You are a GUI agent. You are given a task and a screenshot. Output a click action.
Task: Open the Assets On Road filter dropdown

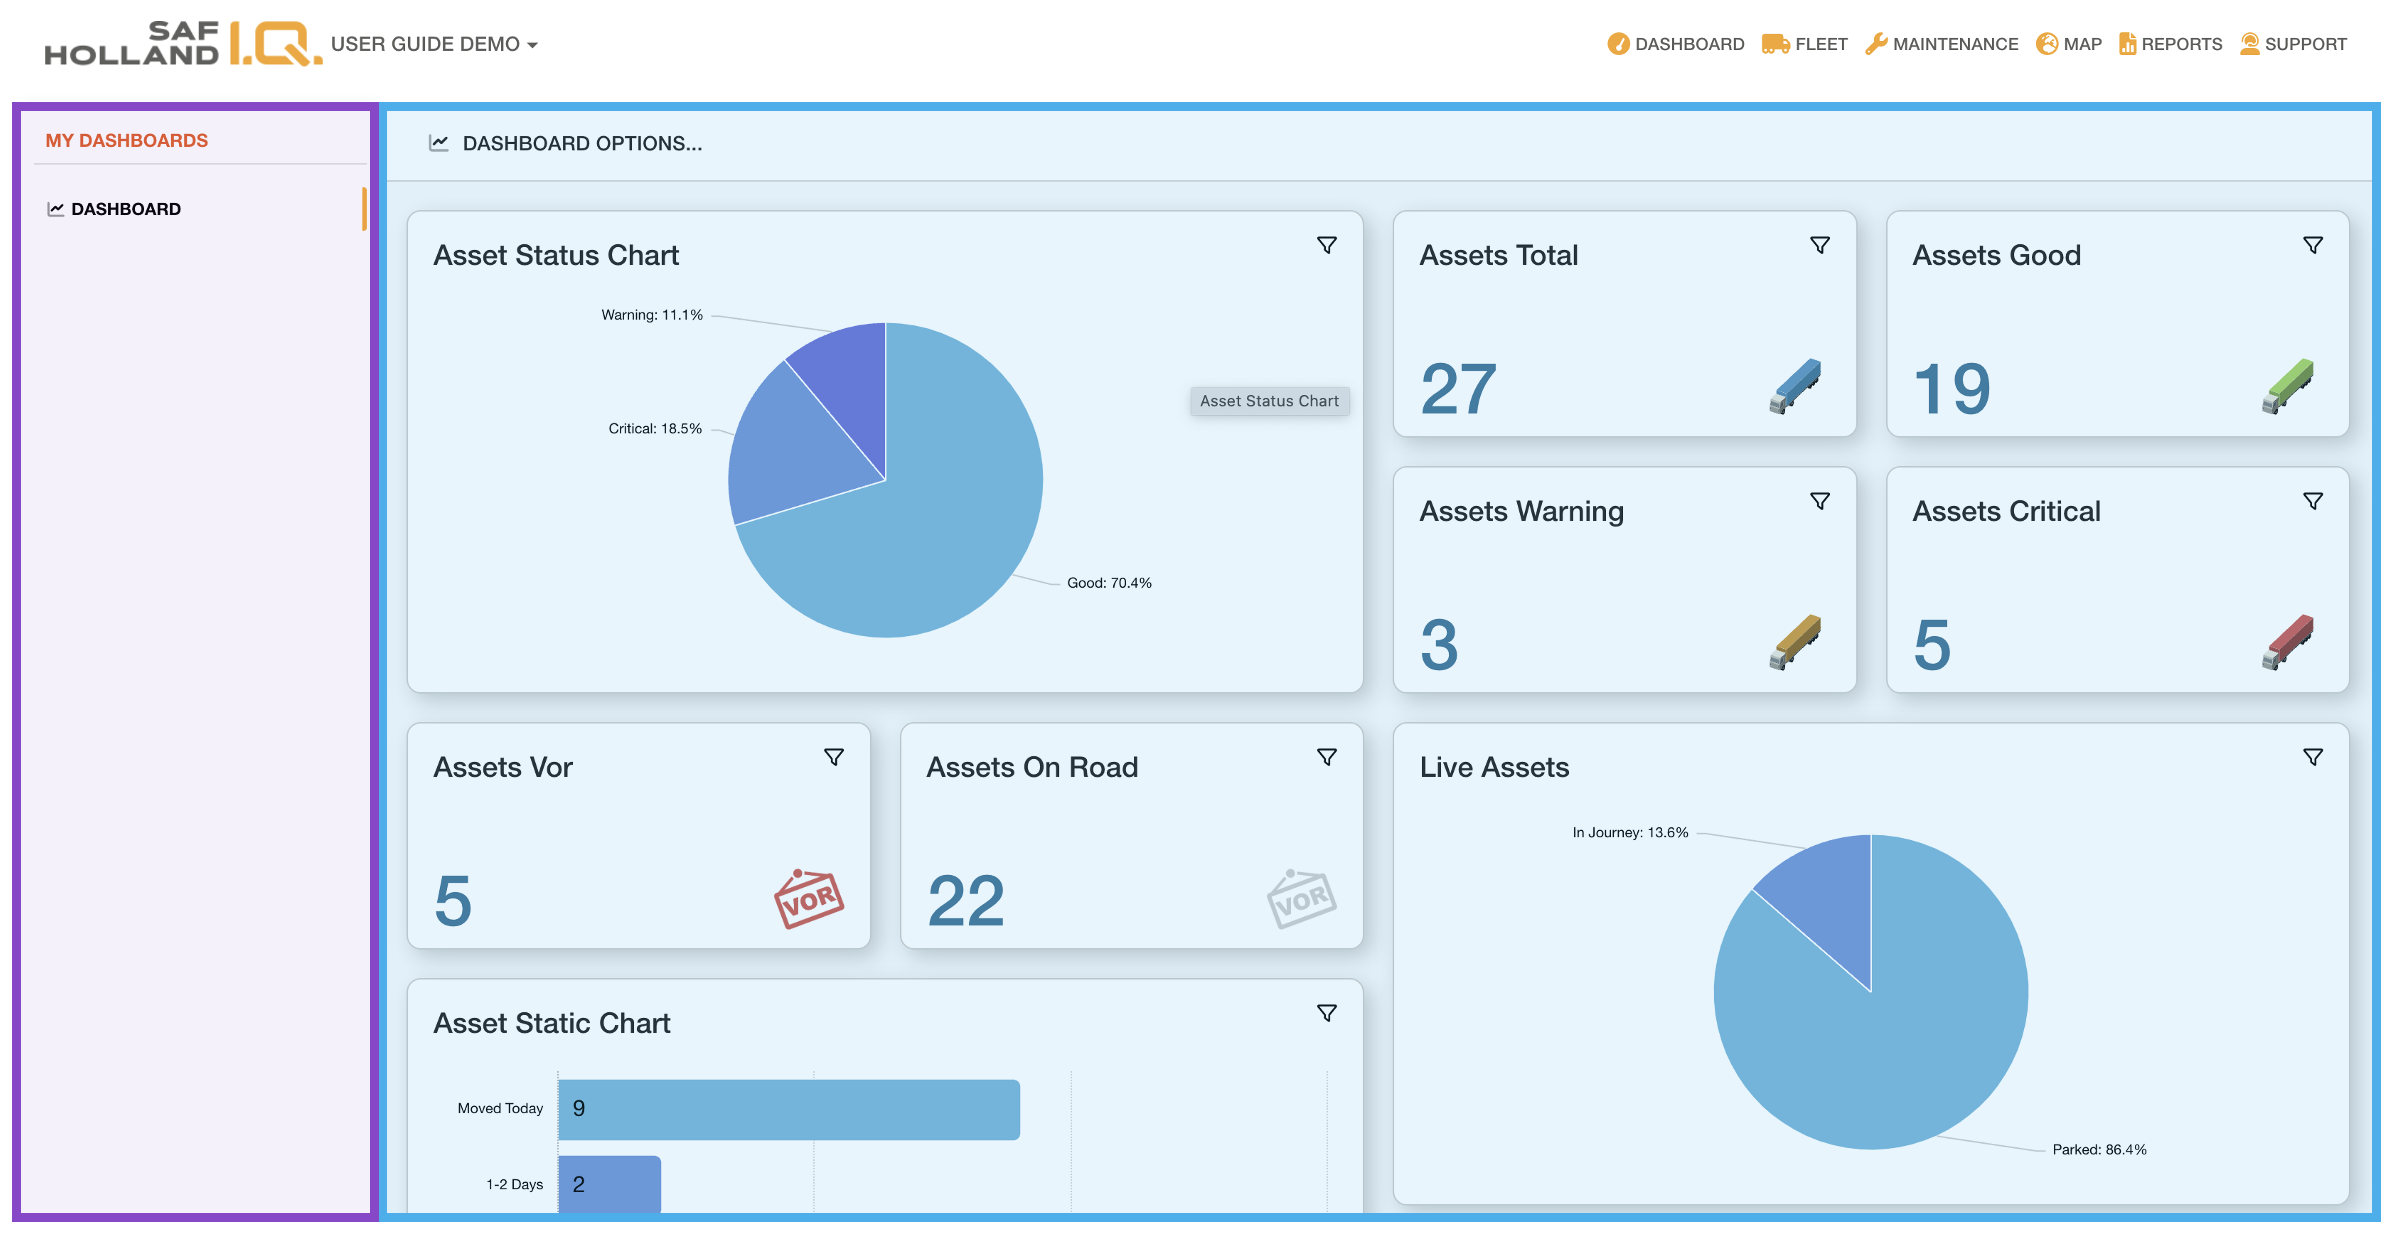pos(1328,757)
